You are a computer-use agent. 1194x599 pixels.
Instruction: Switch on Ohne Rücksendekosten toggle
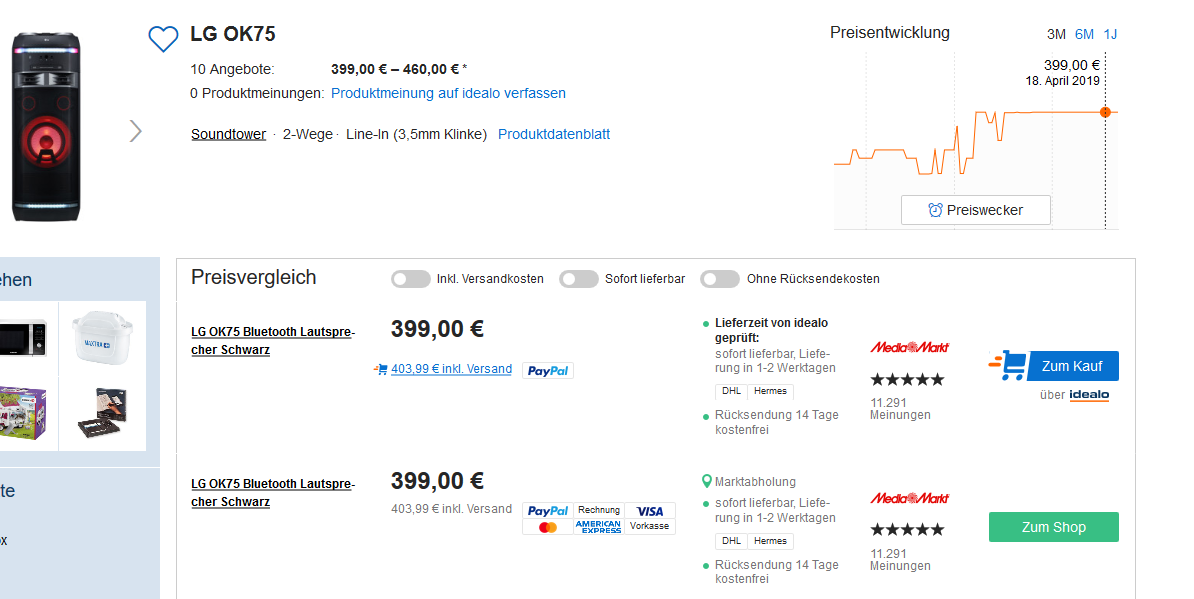pos(720,279)
